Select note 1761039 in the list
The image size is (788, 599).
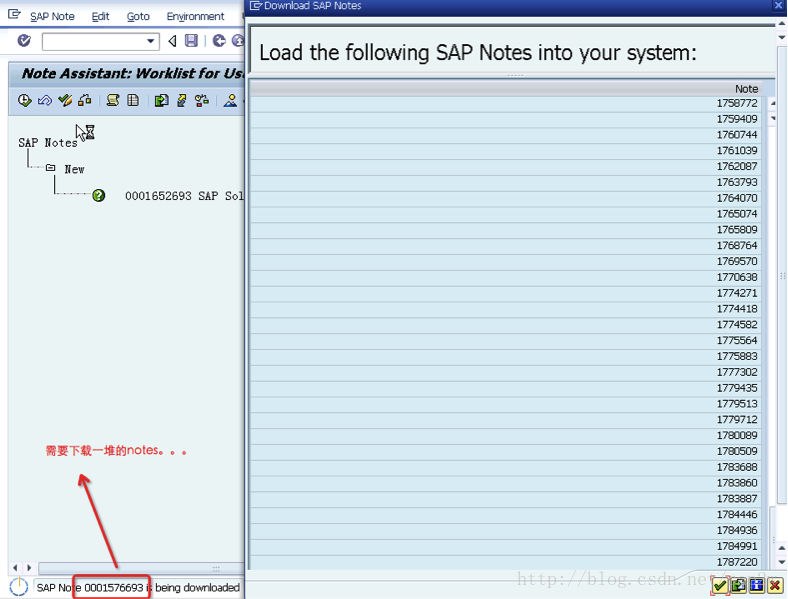coord(506,150)
